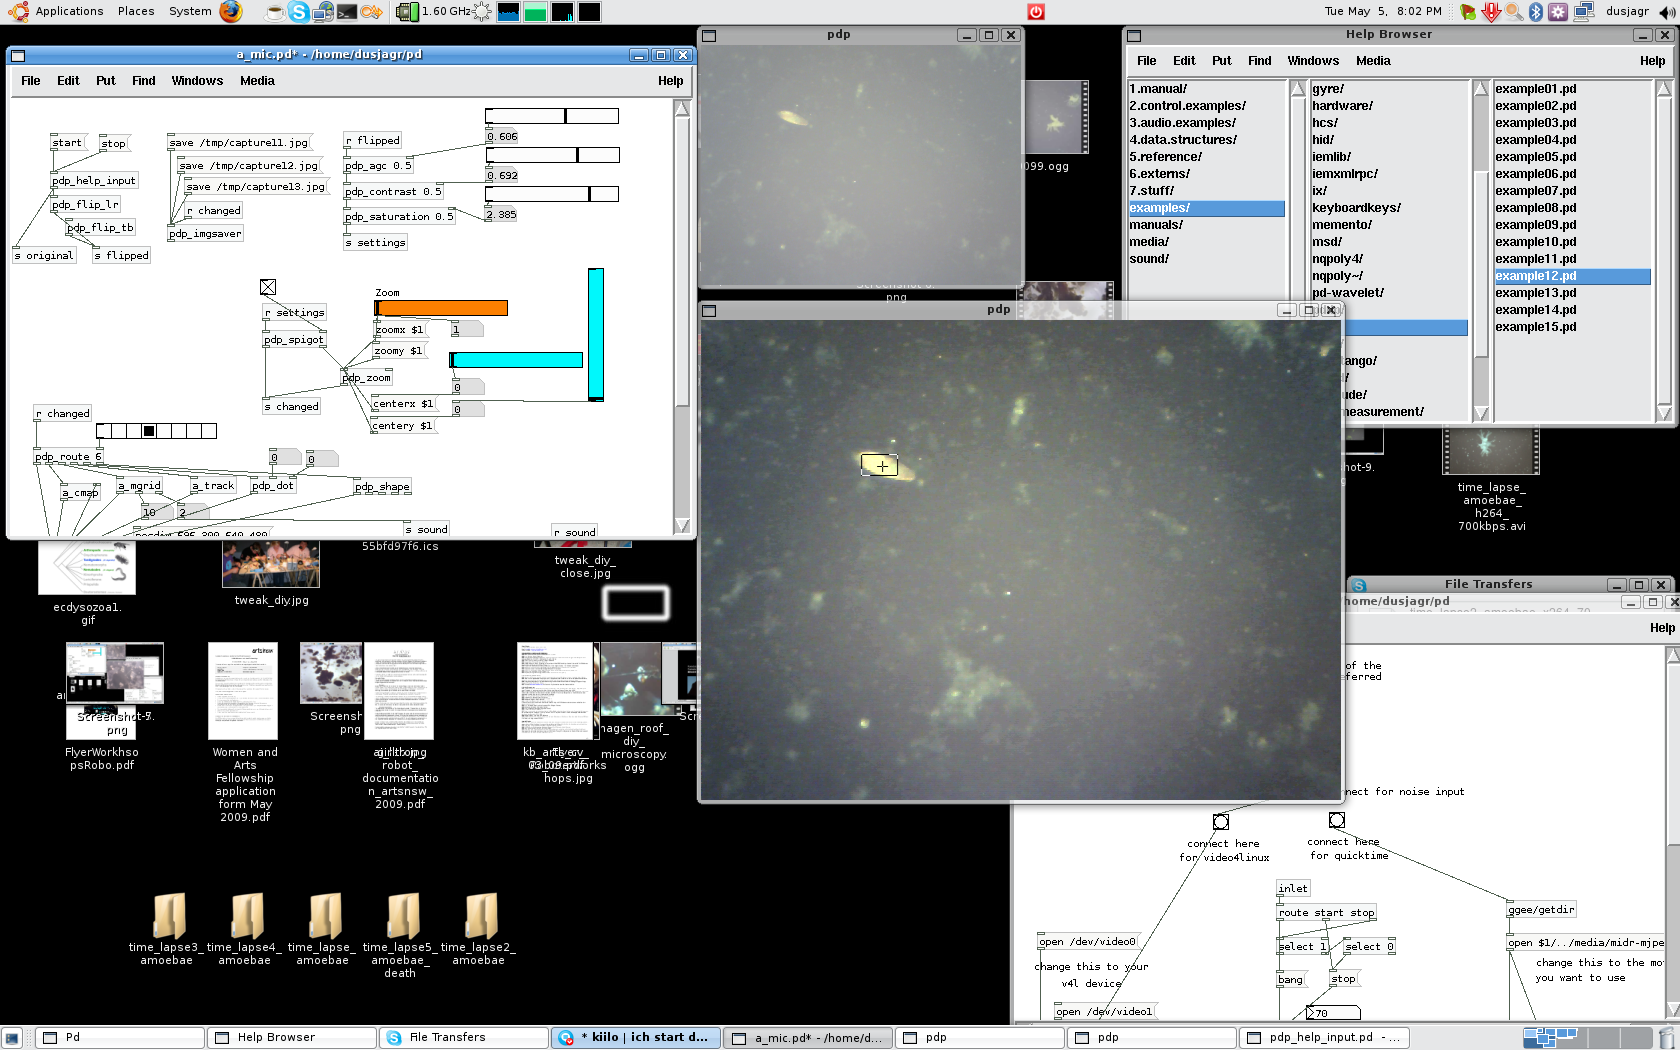Click open /dev/video0 message box
This screenshot has width=1680, height=1050.
[1088, 942]
